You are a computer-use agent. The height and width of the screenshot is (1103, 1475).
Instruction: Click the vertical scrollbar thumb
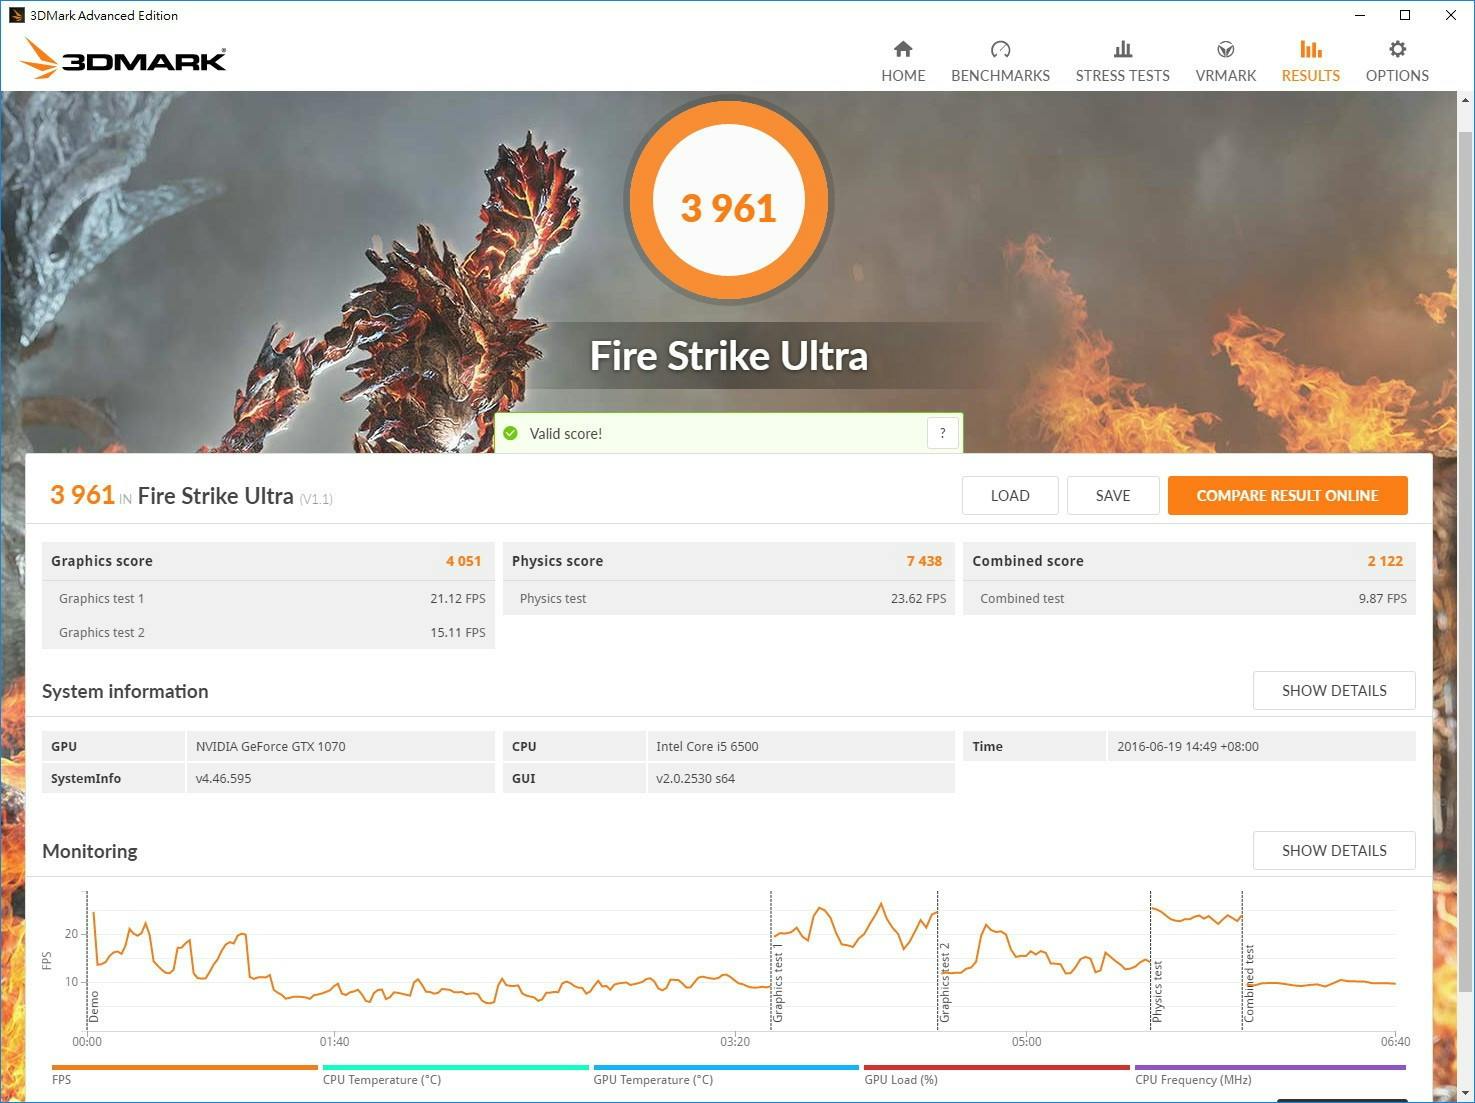pos(1465,560)
